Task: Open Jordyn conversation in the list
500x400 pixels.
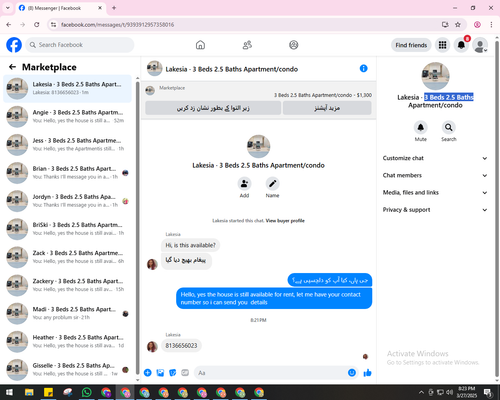Action: 67,201
